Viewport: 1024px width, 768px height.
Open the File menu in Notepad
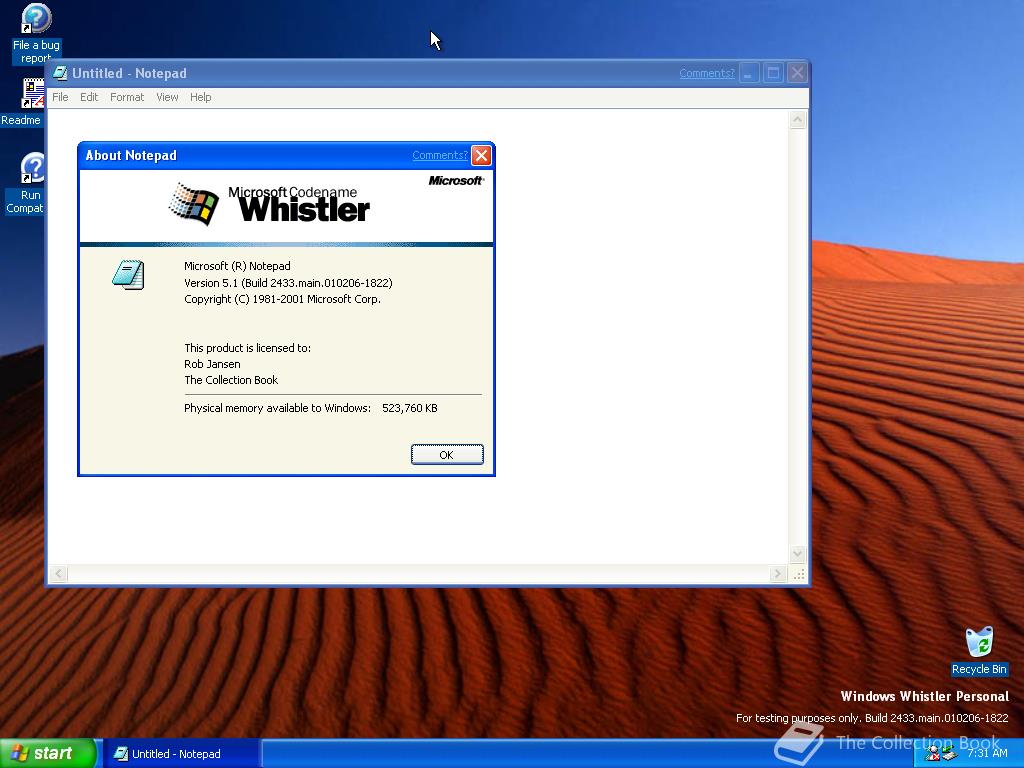[60, 97]
